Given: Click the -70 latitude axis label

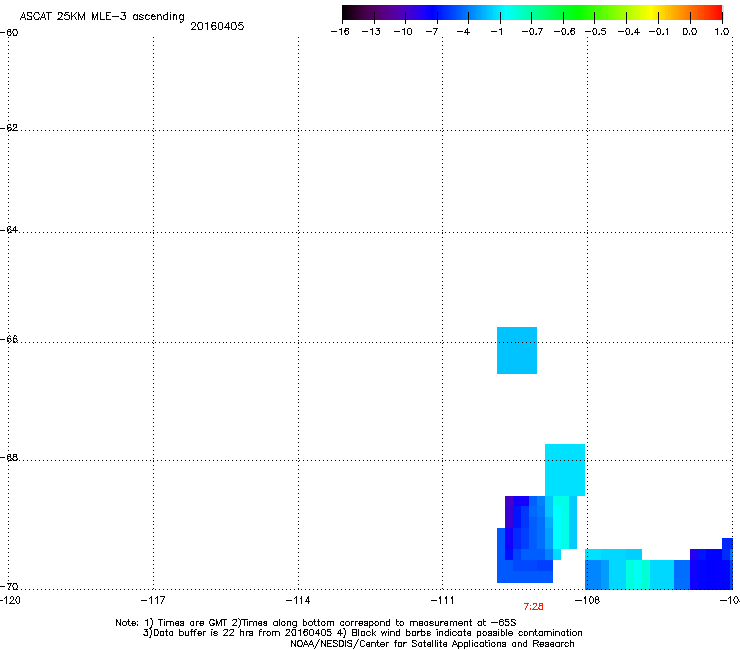Looking at the screenshot, I should [9, 587].
